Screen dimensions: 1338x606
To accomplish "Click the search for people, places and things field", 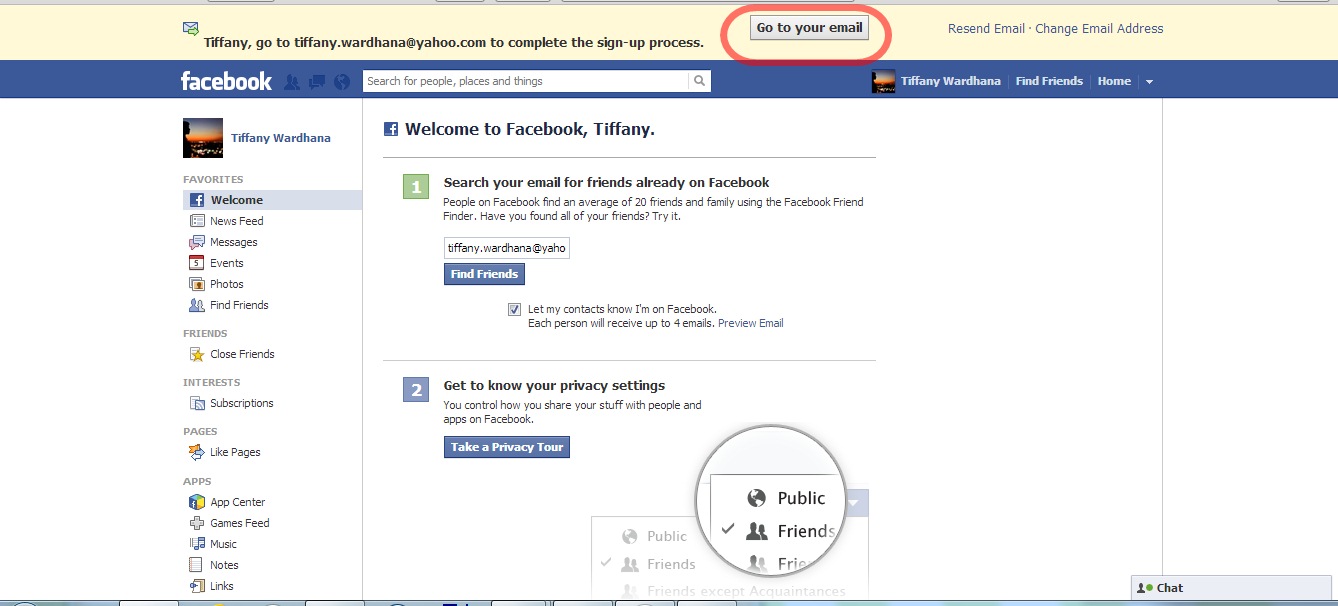I will (x=526, y=81).
